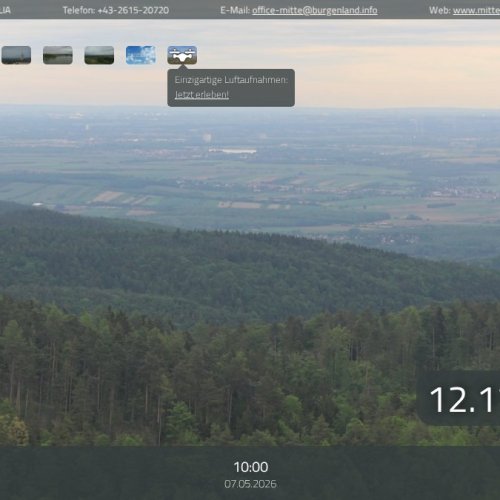Open the office-mitte@burgenland.info email link
This screenshot has width=500, height=500.
point(315,10)
